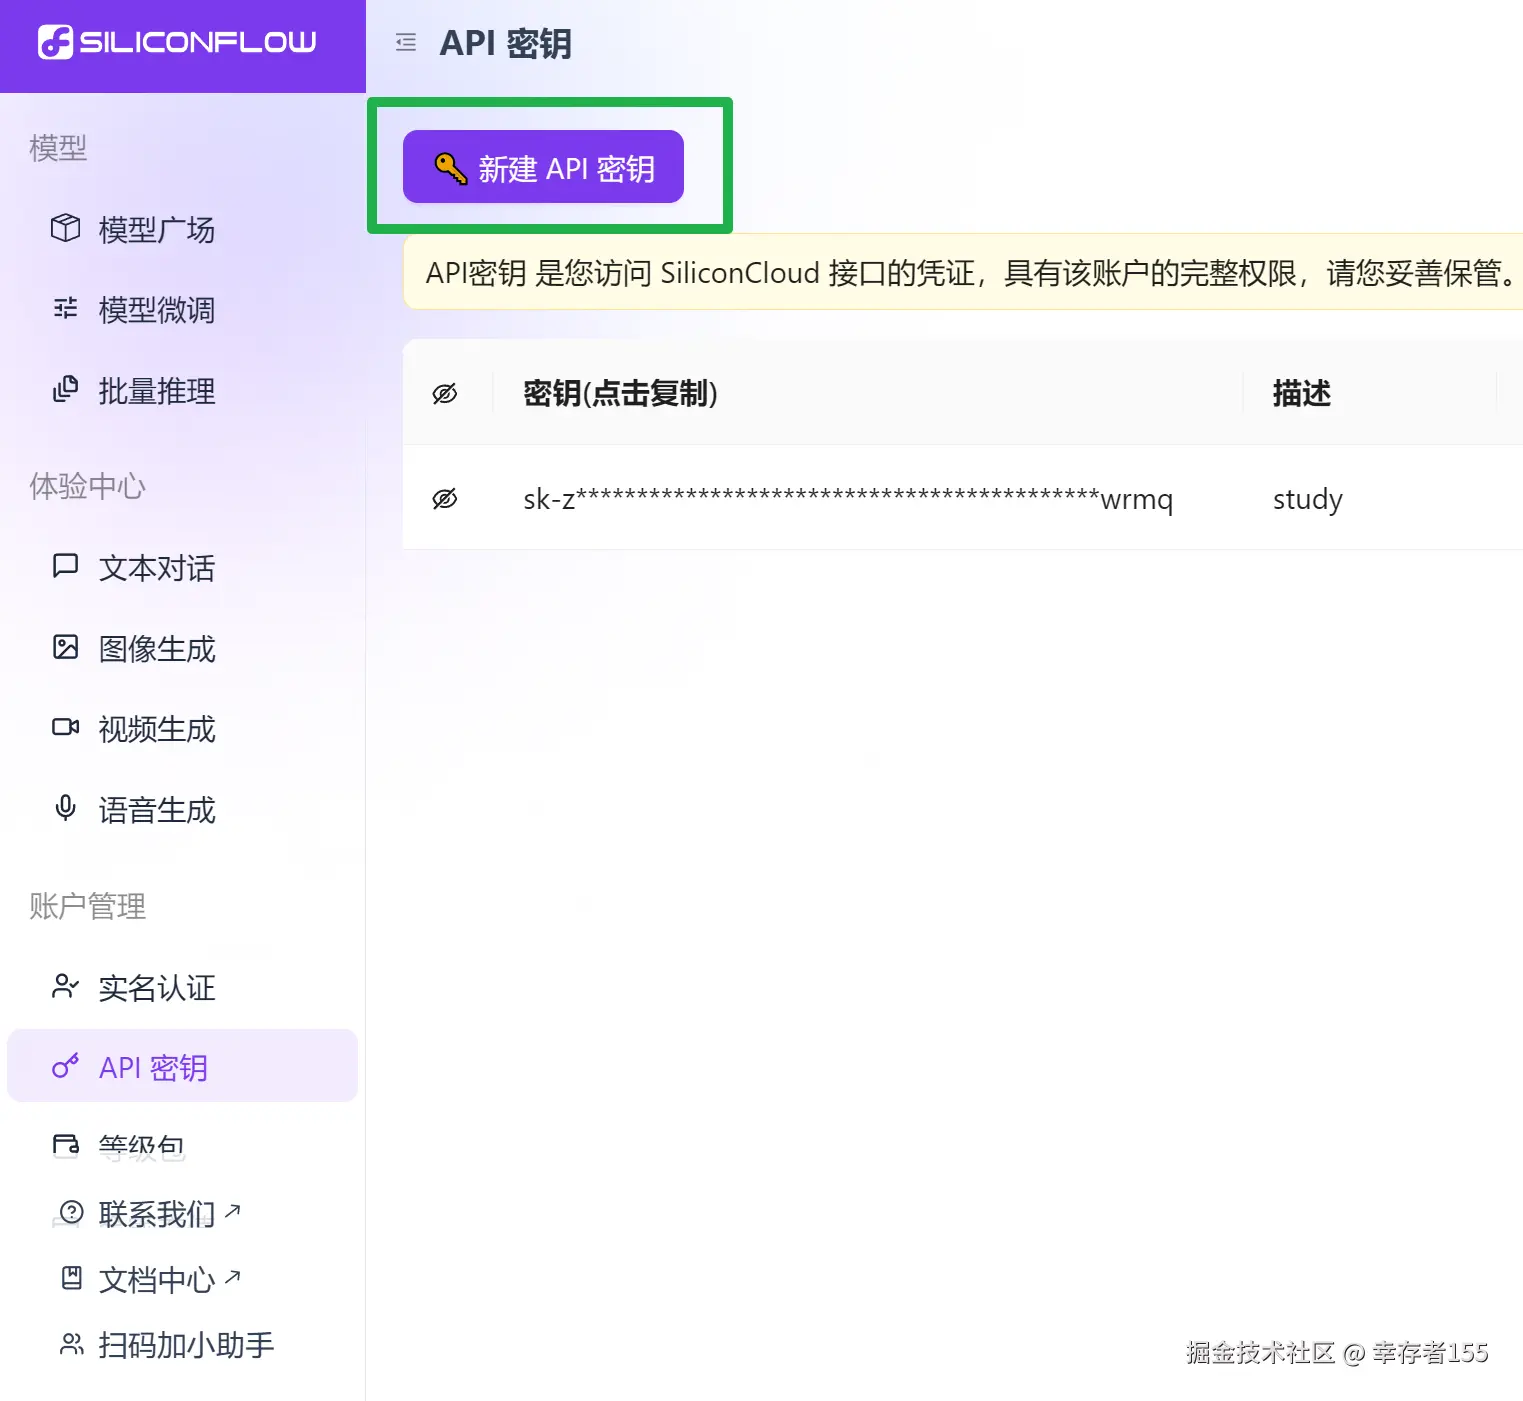The image size is (1523, 1401).
Task: Click the microphone icon beside 语音生成
Action: coord(66,808)
